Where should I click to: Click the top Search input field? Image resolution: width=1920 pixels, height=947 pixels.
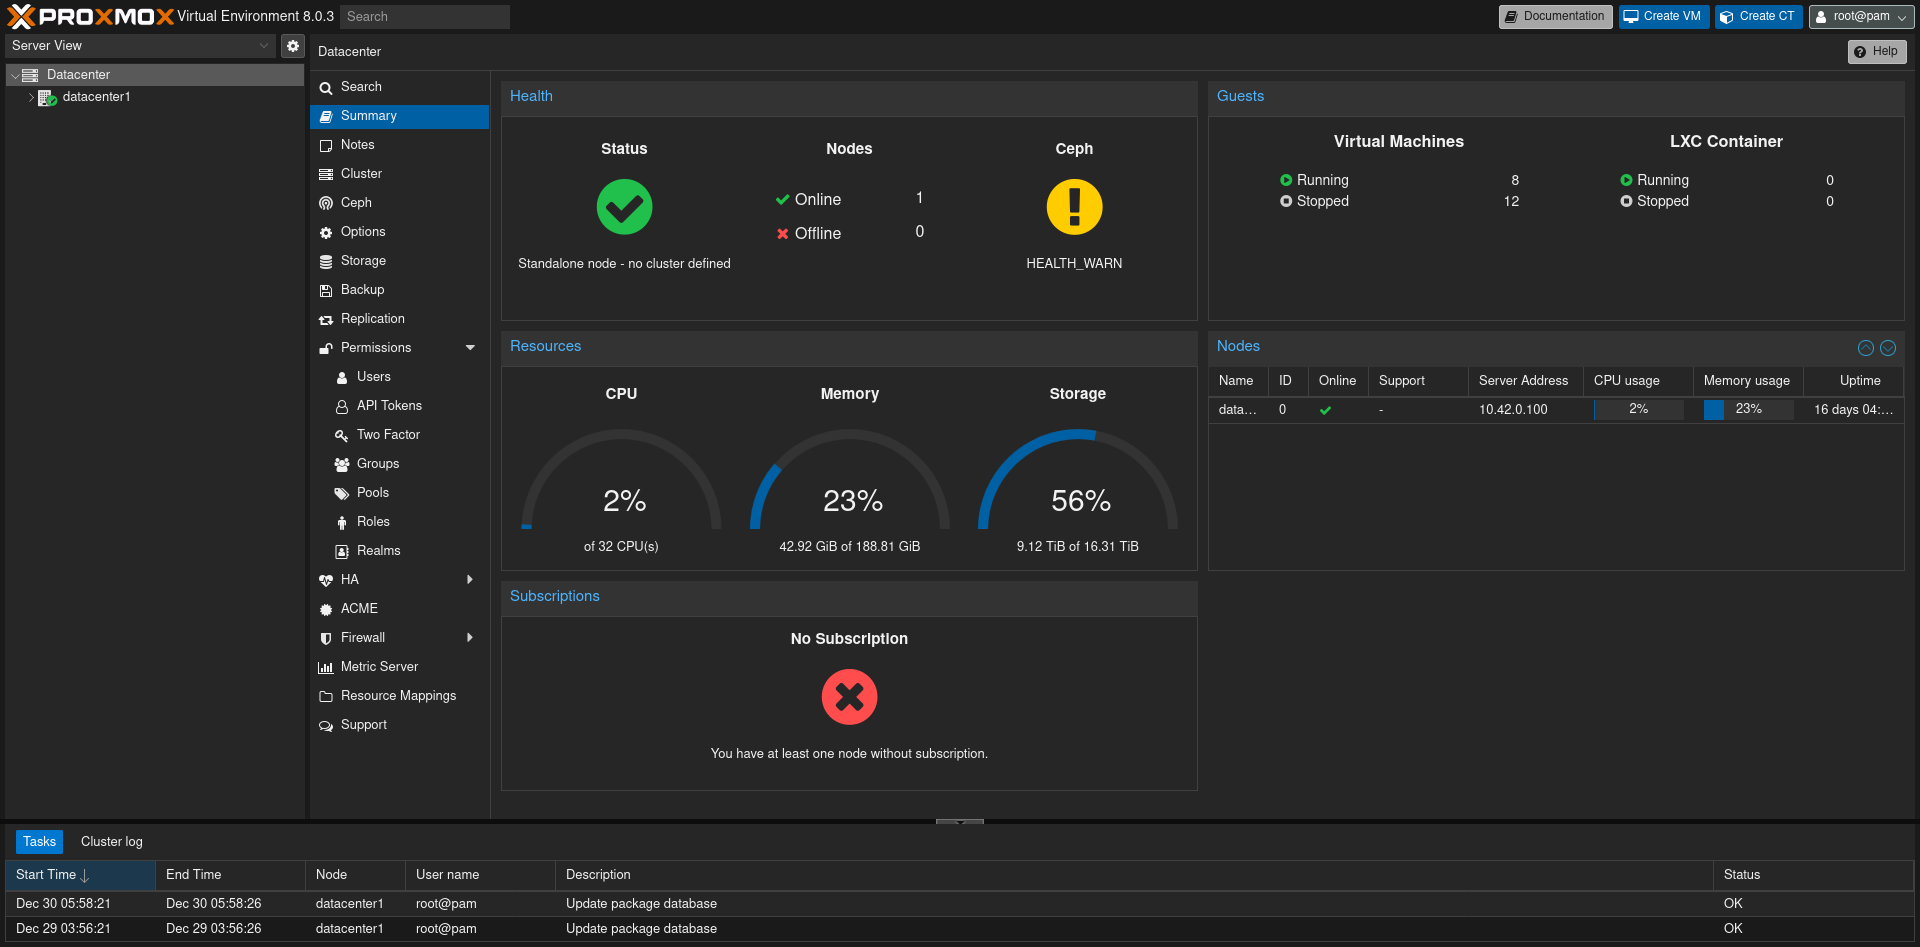[424, 17]
